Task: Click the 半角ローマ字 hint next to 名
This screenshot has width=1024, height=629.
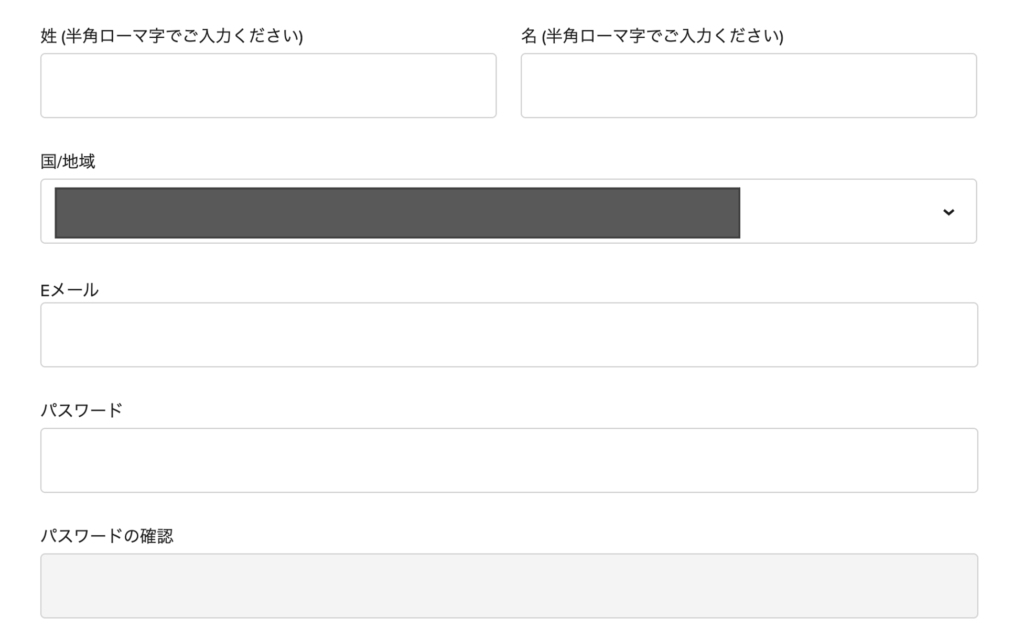Action: pyautogui.click(x=662, y=37)
